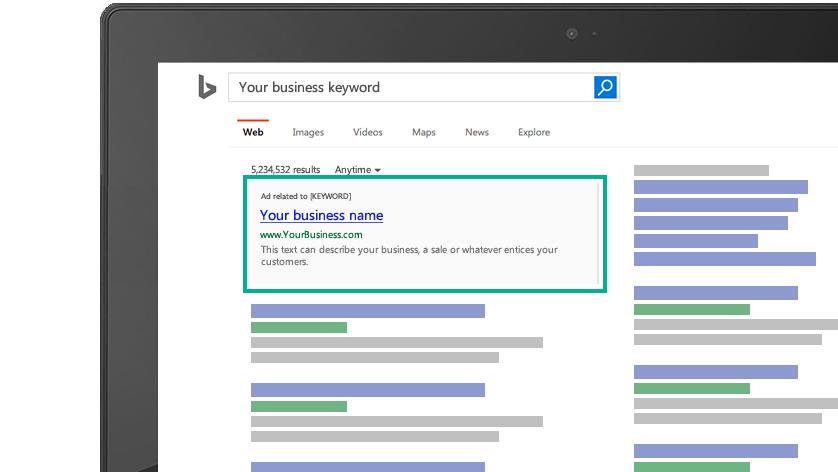838x472 pixels.
Task: Click the 'Ad related to [KEYWORD]' label
Action: point(306,196)
